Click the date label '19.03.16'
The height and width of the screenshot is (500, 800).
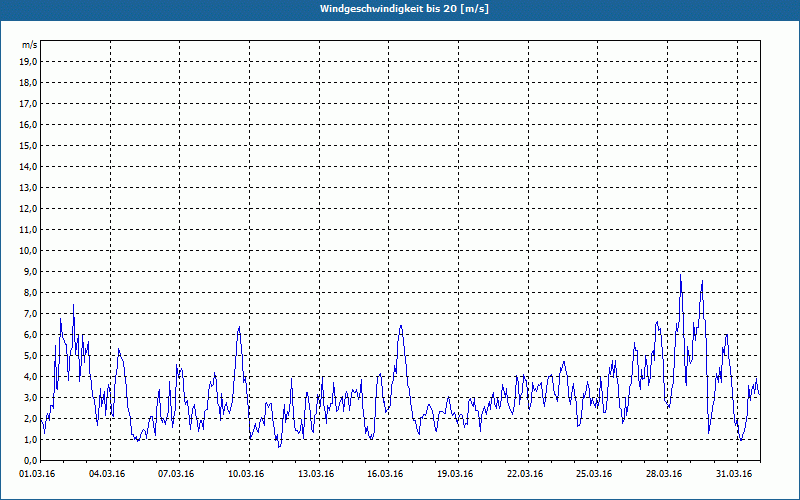[456, 474]
